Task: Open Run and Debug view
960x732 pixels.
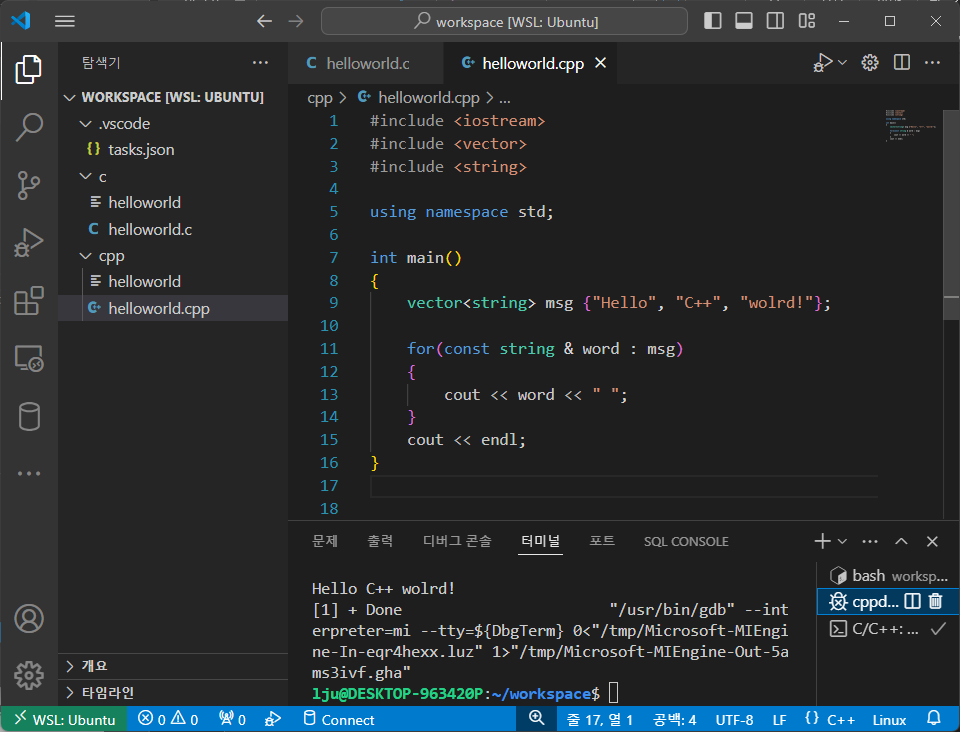Action: click(28, 242)
